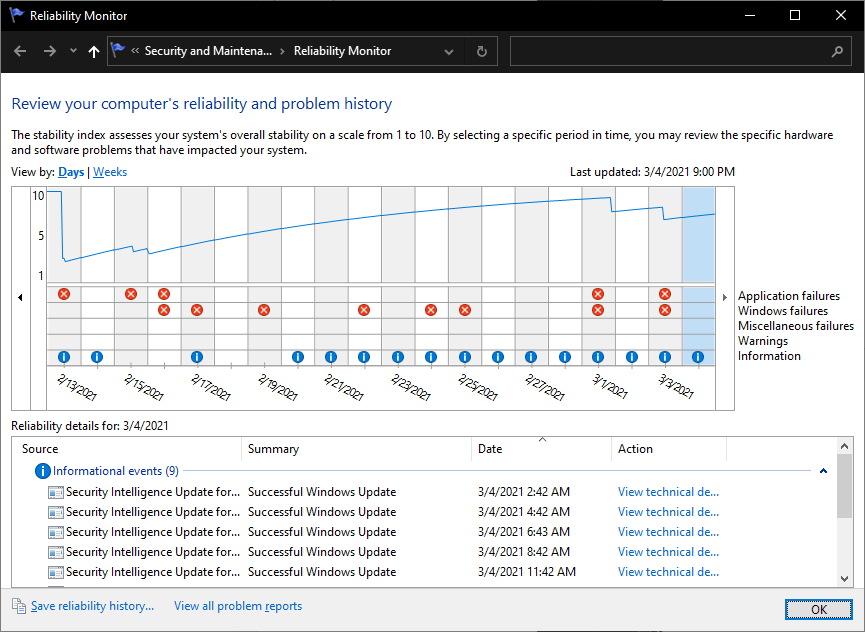Click View technical details for the 2:42 AM update
The width and height of the screenshot is (865, 632).
coord(668,491)
